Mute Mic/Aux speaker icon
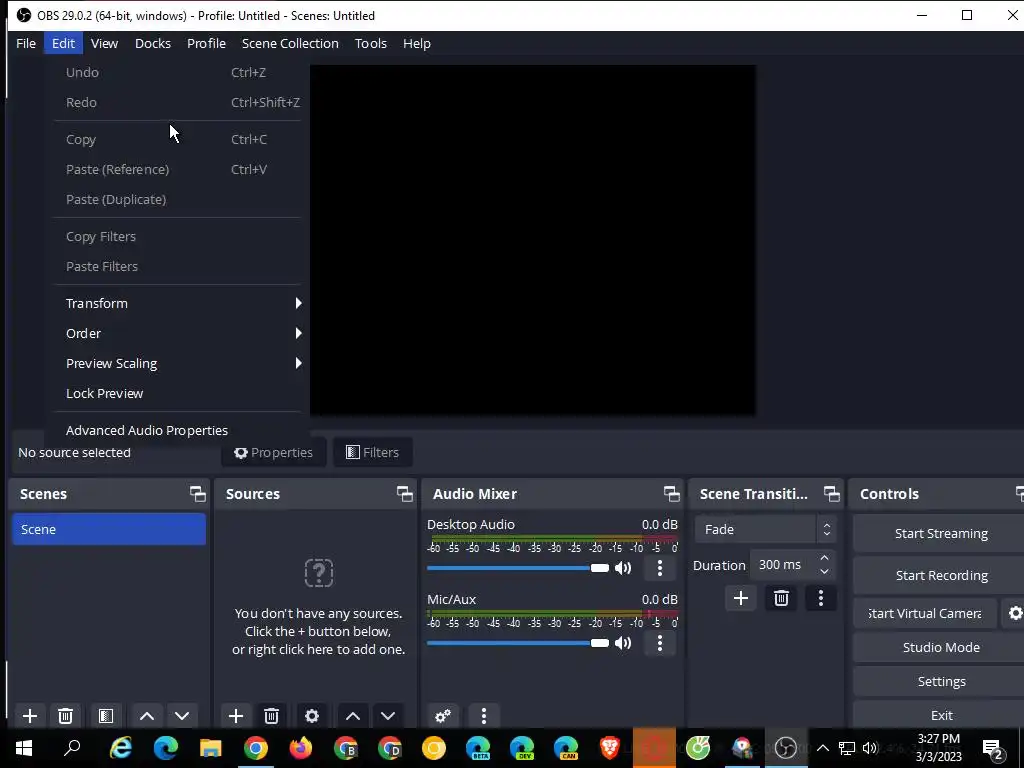 623,643
